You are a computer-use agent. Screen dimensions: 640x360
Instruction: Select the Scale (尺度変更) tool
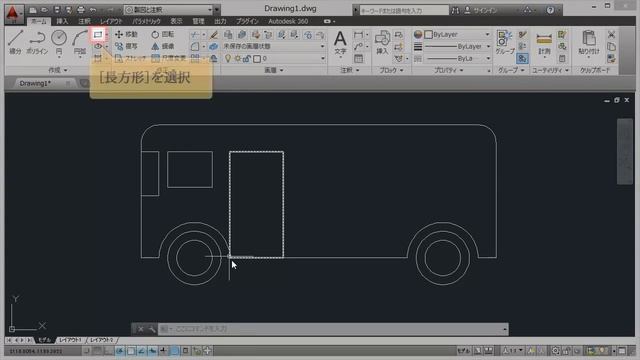169,58
